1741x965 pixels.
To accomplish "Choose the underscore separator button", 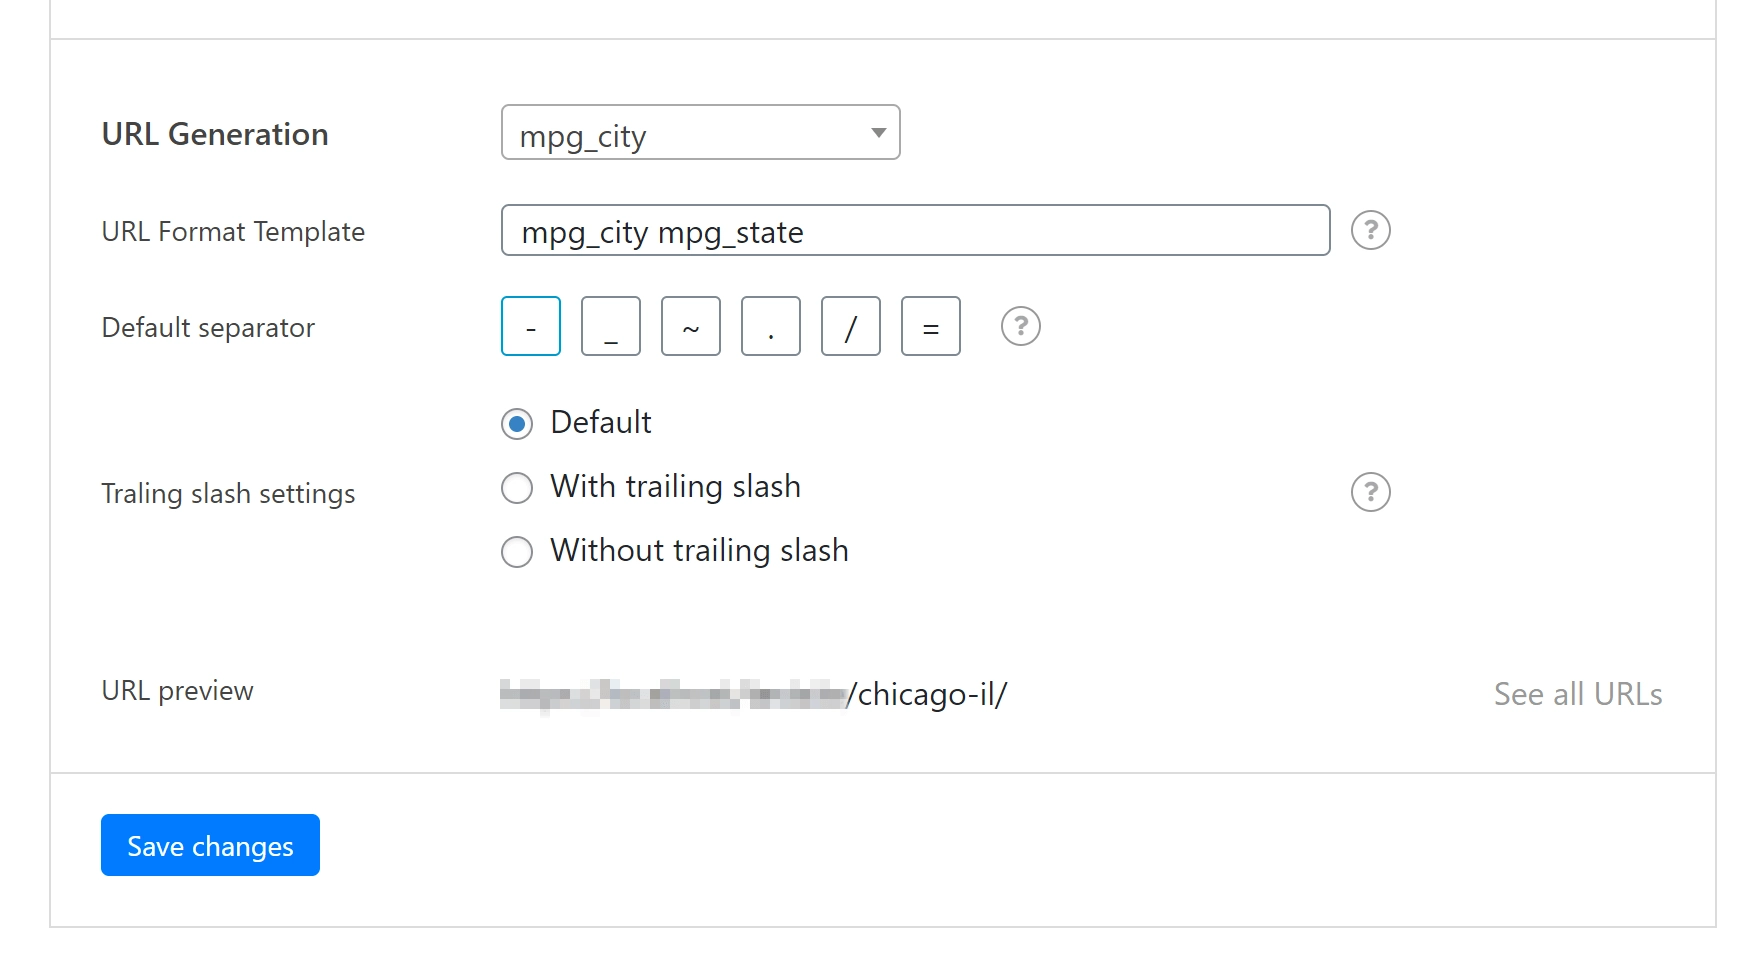I will tap(611, 327).
